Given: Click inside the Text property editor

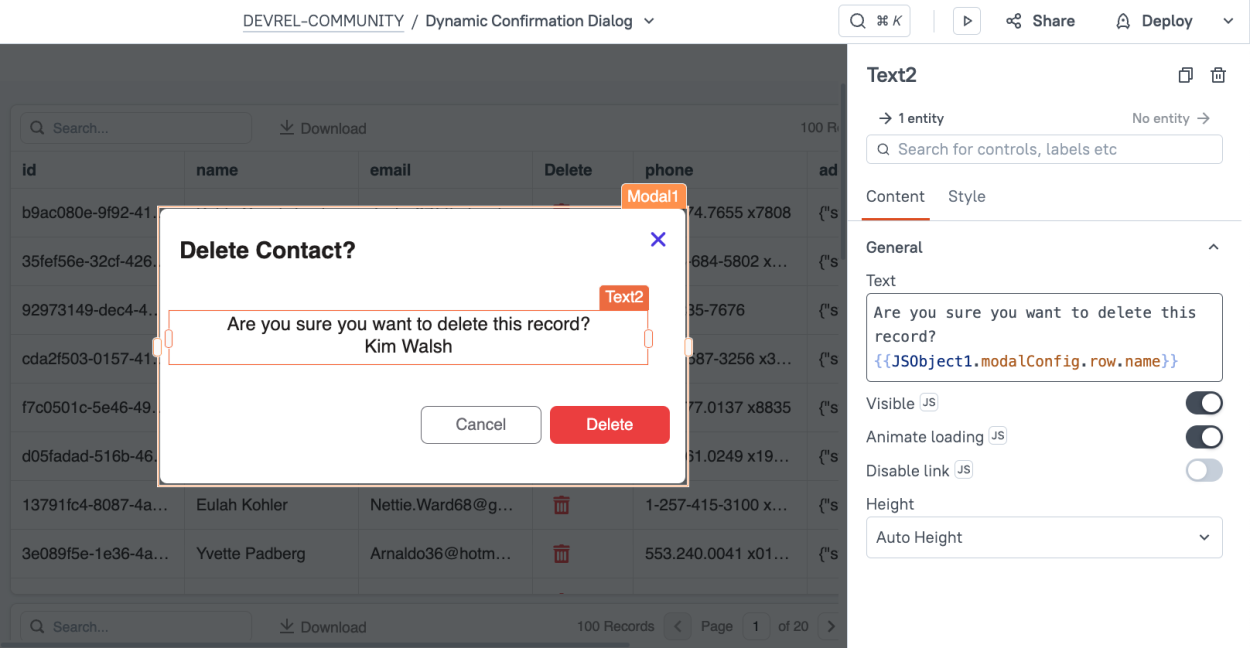Looking at the screenshot, I should (x=1044, y=336).
